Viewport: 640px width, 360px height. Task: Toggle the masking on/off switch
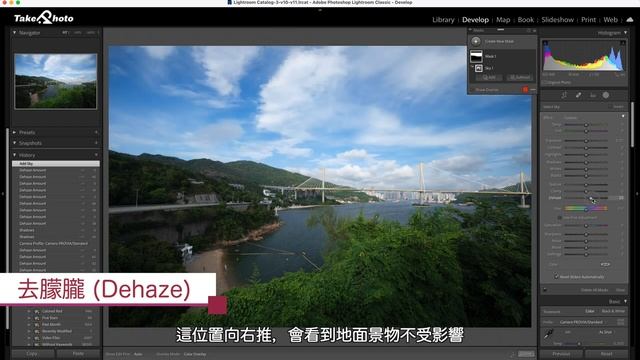(545, 290)
